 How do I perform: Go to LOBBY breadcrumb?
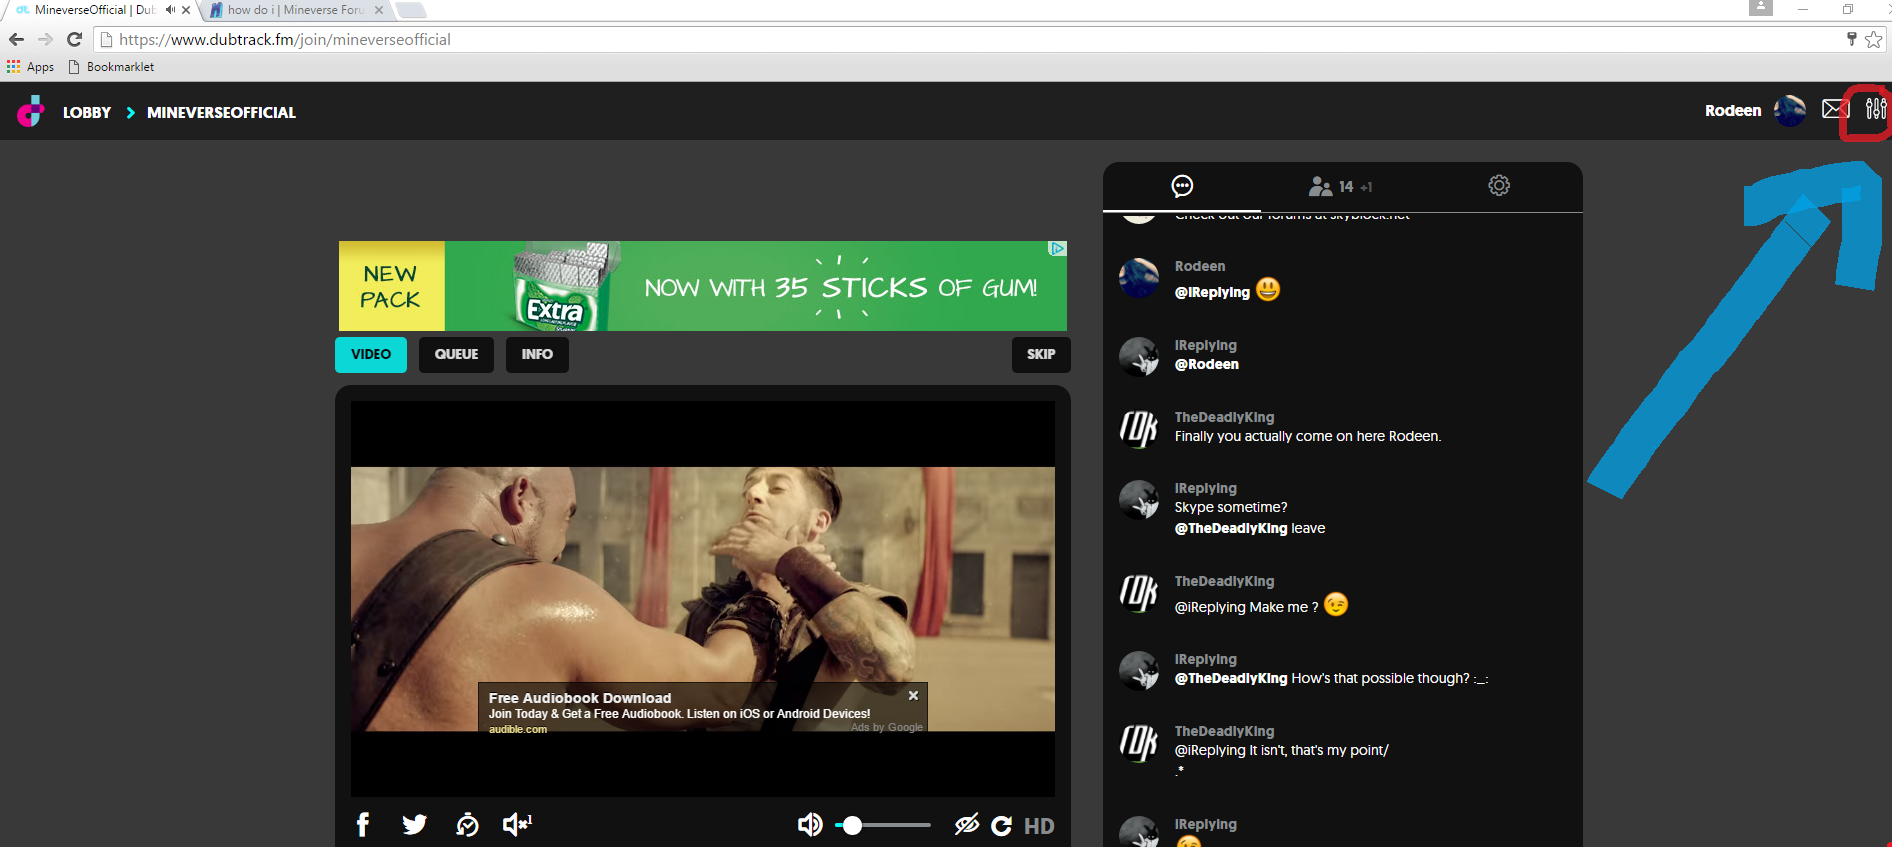click(x=87, y=112)
